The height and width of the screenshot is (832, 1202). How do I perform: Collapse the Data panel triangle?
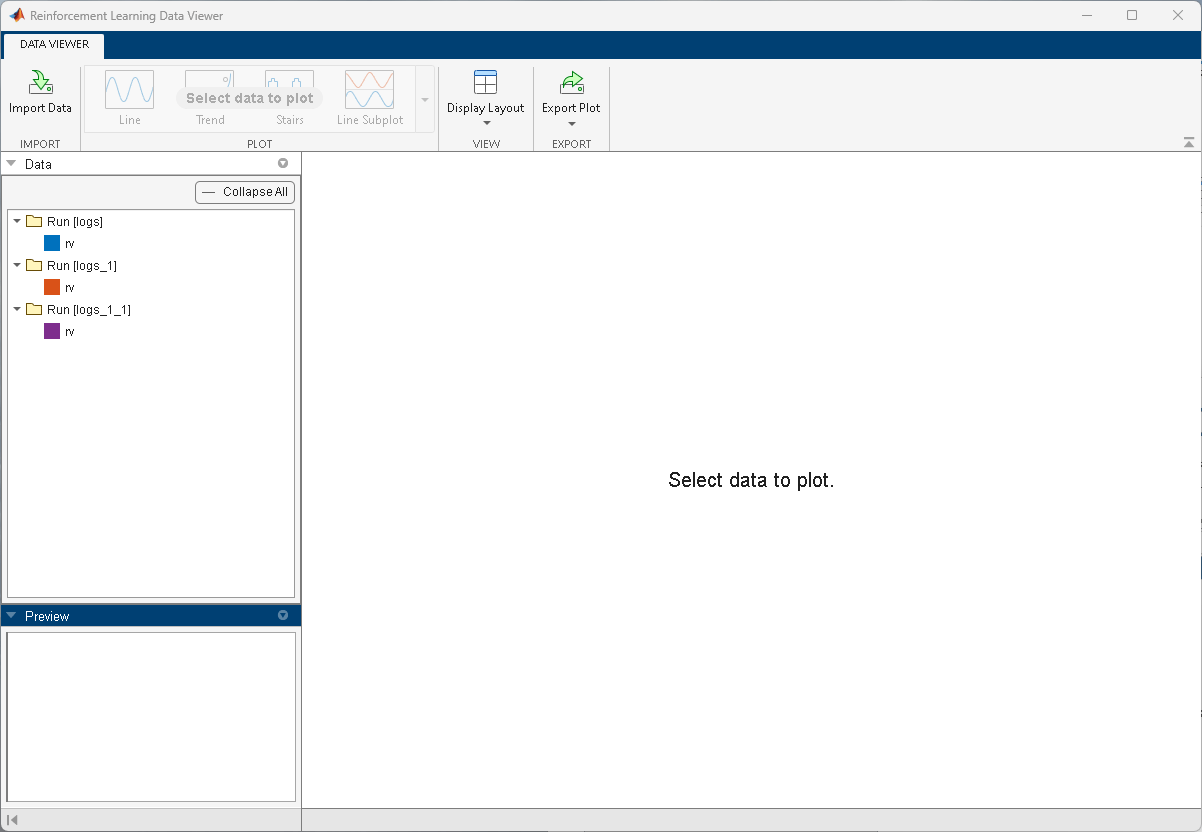[x=11, y=163]
